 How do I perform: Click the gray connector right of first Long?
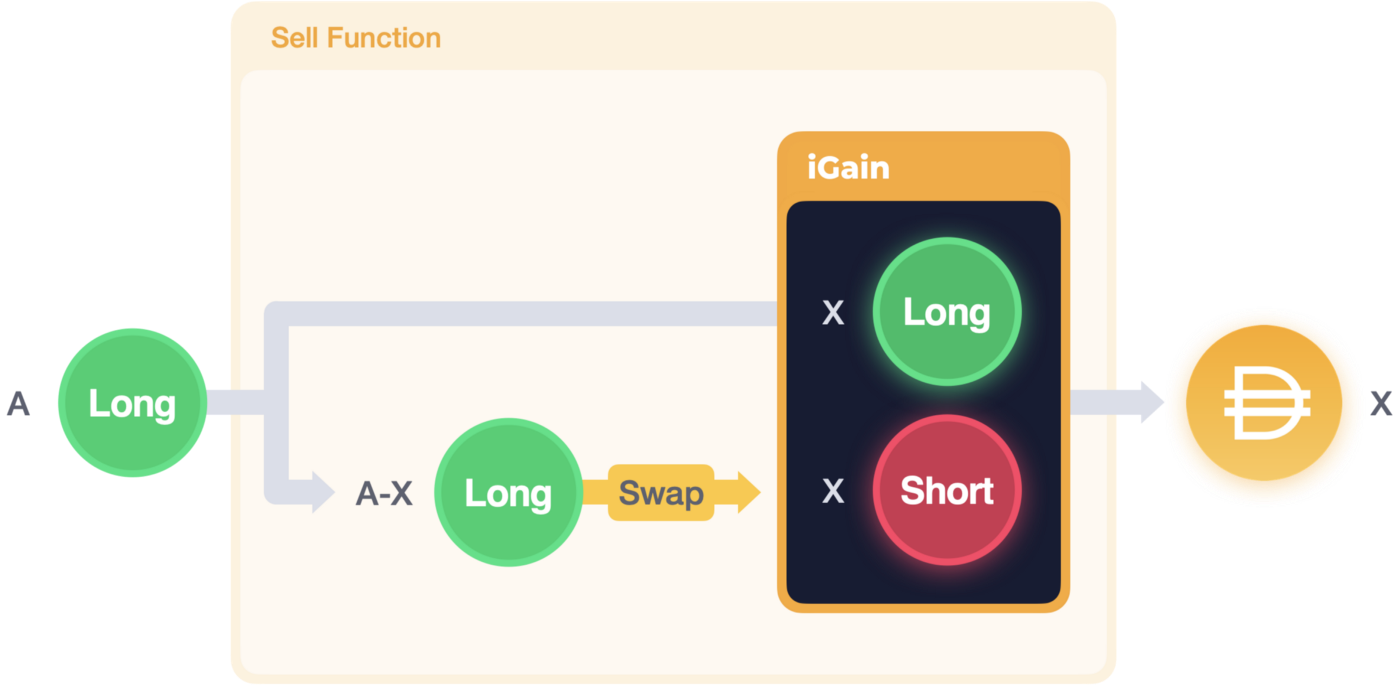click(235, 402)
